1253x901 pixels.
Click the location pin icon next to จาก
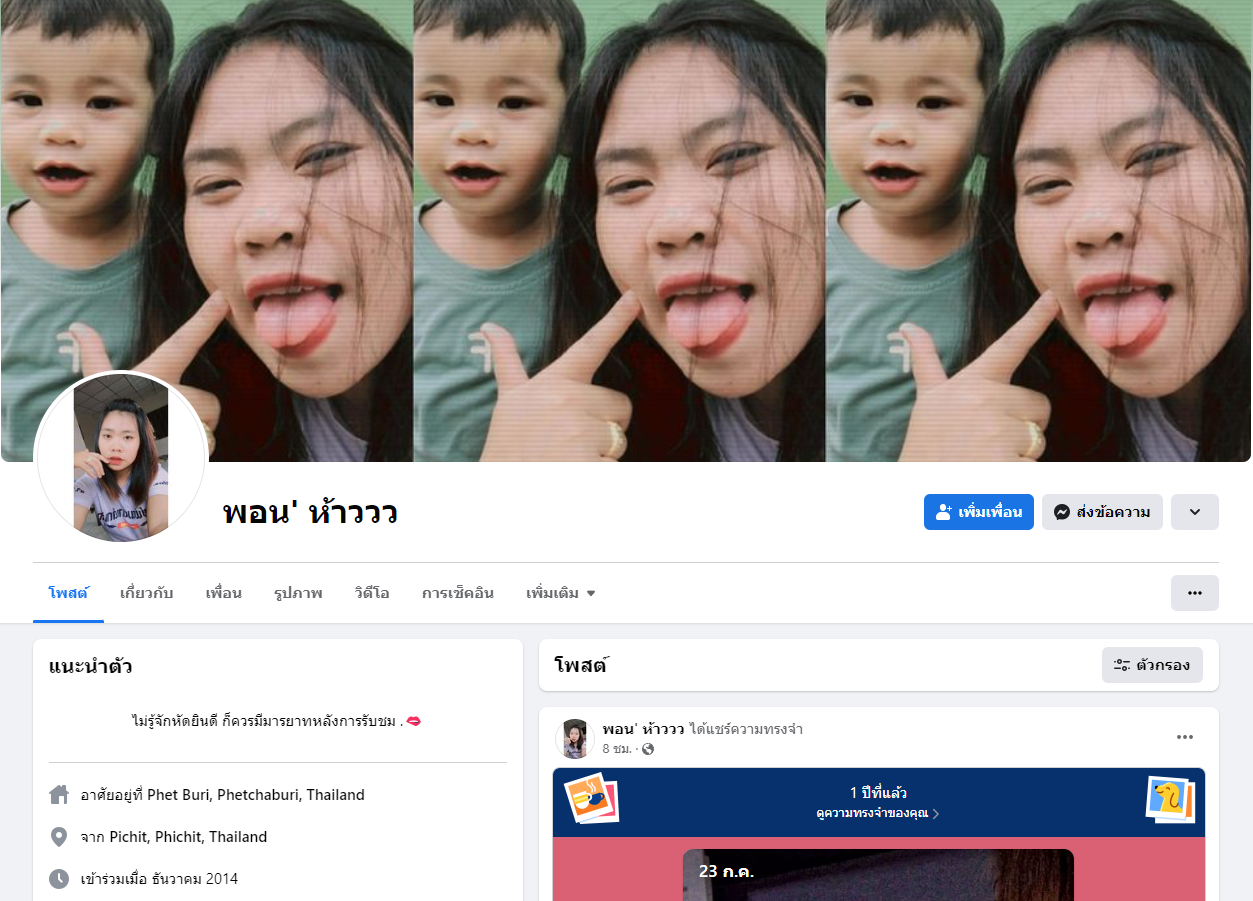click(59, 837)
